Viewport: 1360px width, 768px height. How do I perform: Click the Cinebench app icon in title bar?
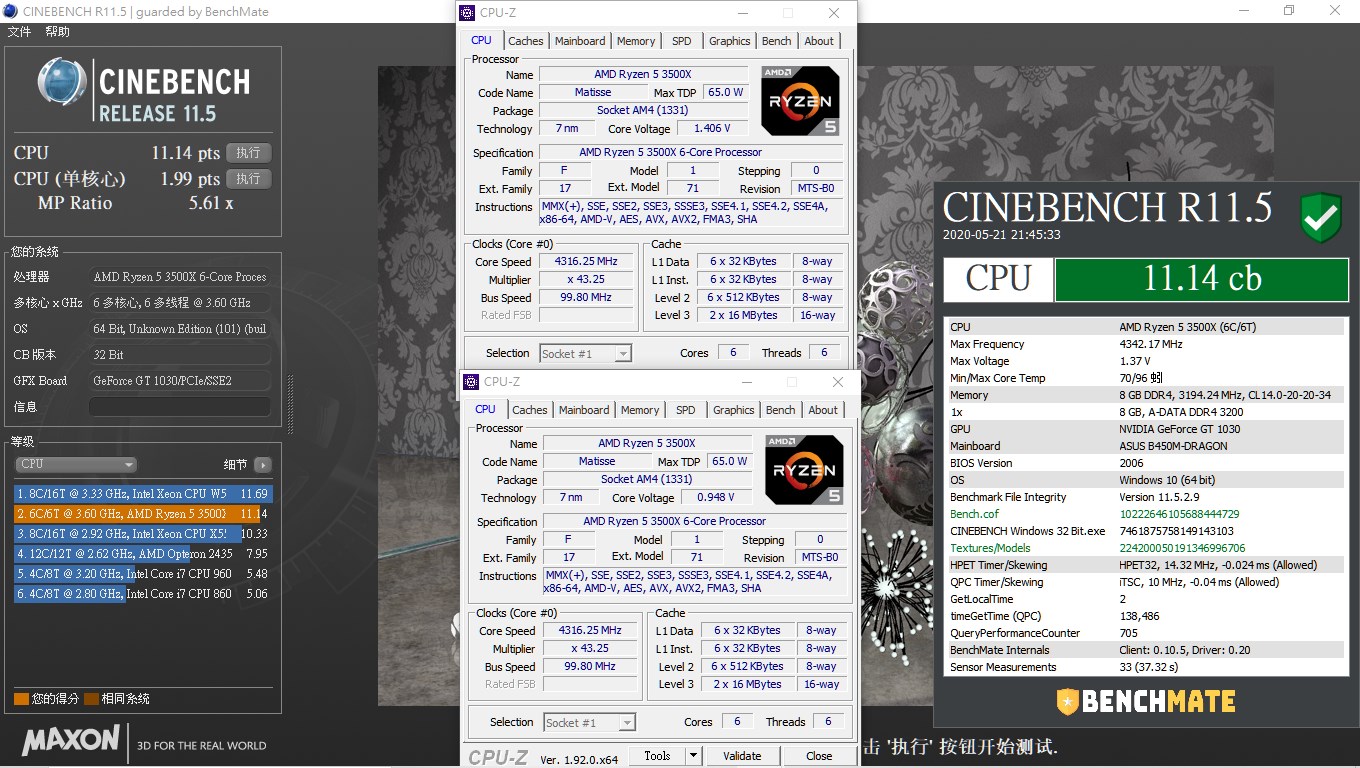pyautogui.click(x=10, y=11)
